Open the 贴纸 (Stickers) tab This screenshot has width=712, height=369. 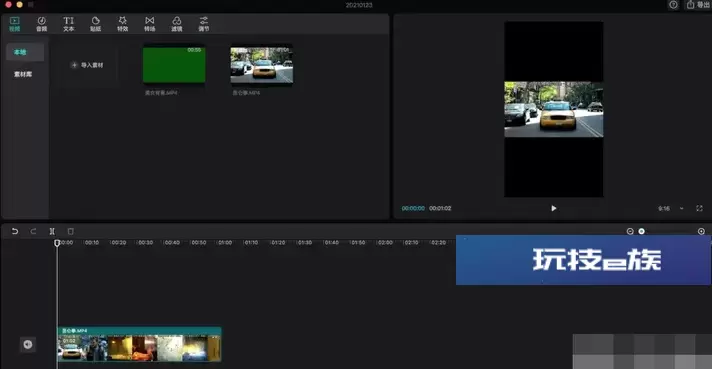point(95,24)
